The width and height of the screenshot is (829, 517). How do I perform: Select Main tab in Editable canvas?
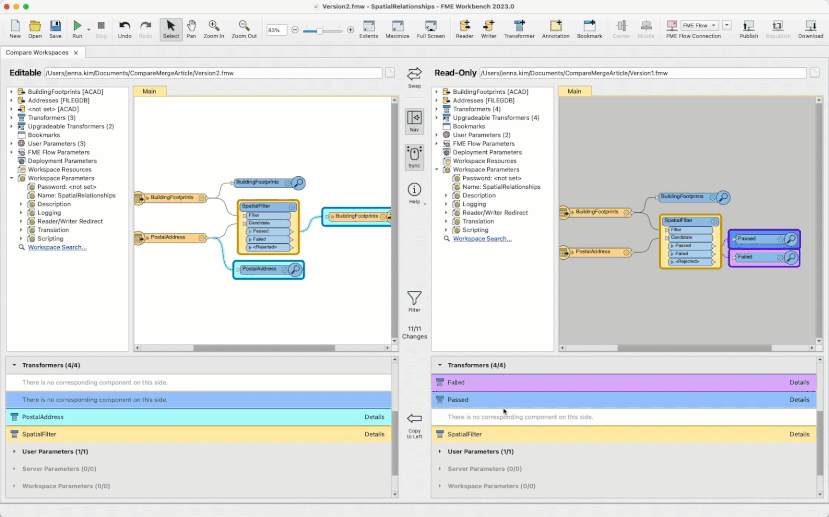(x=150, y=91)
